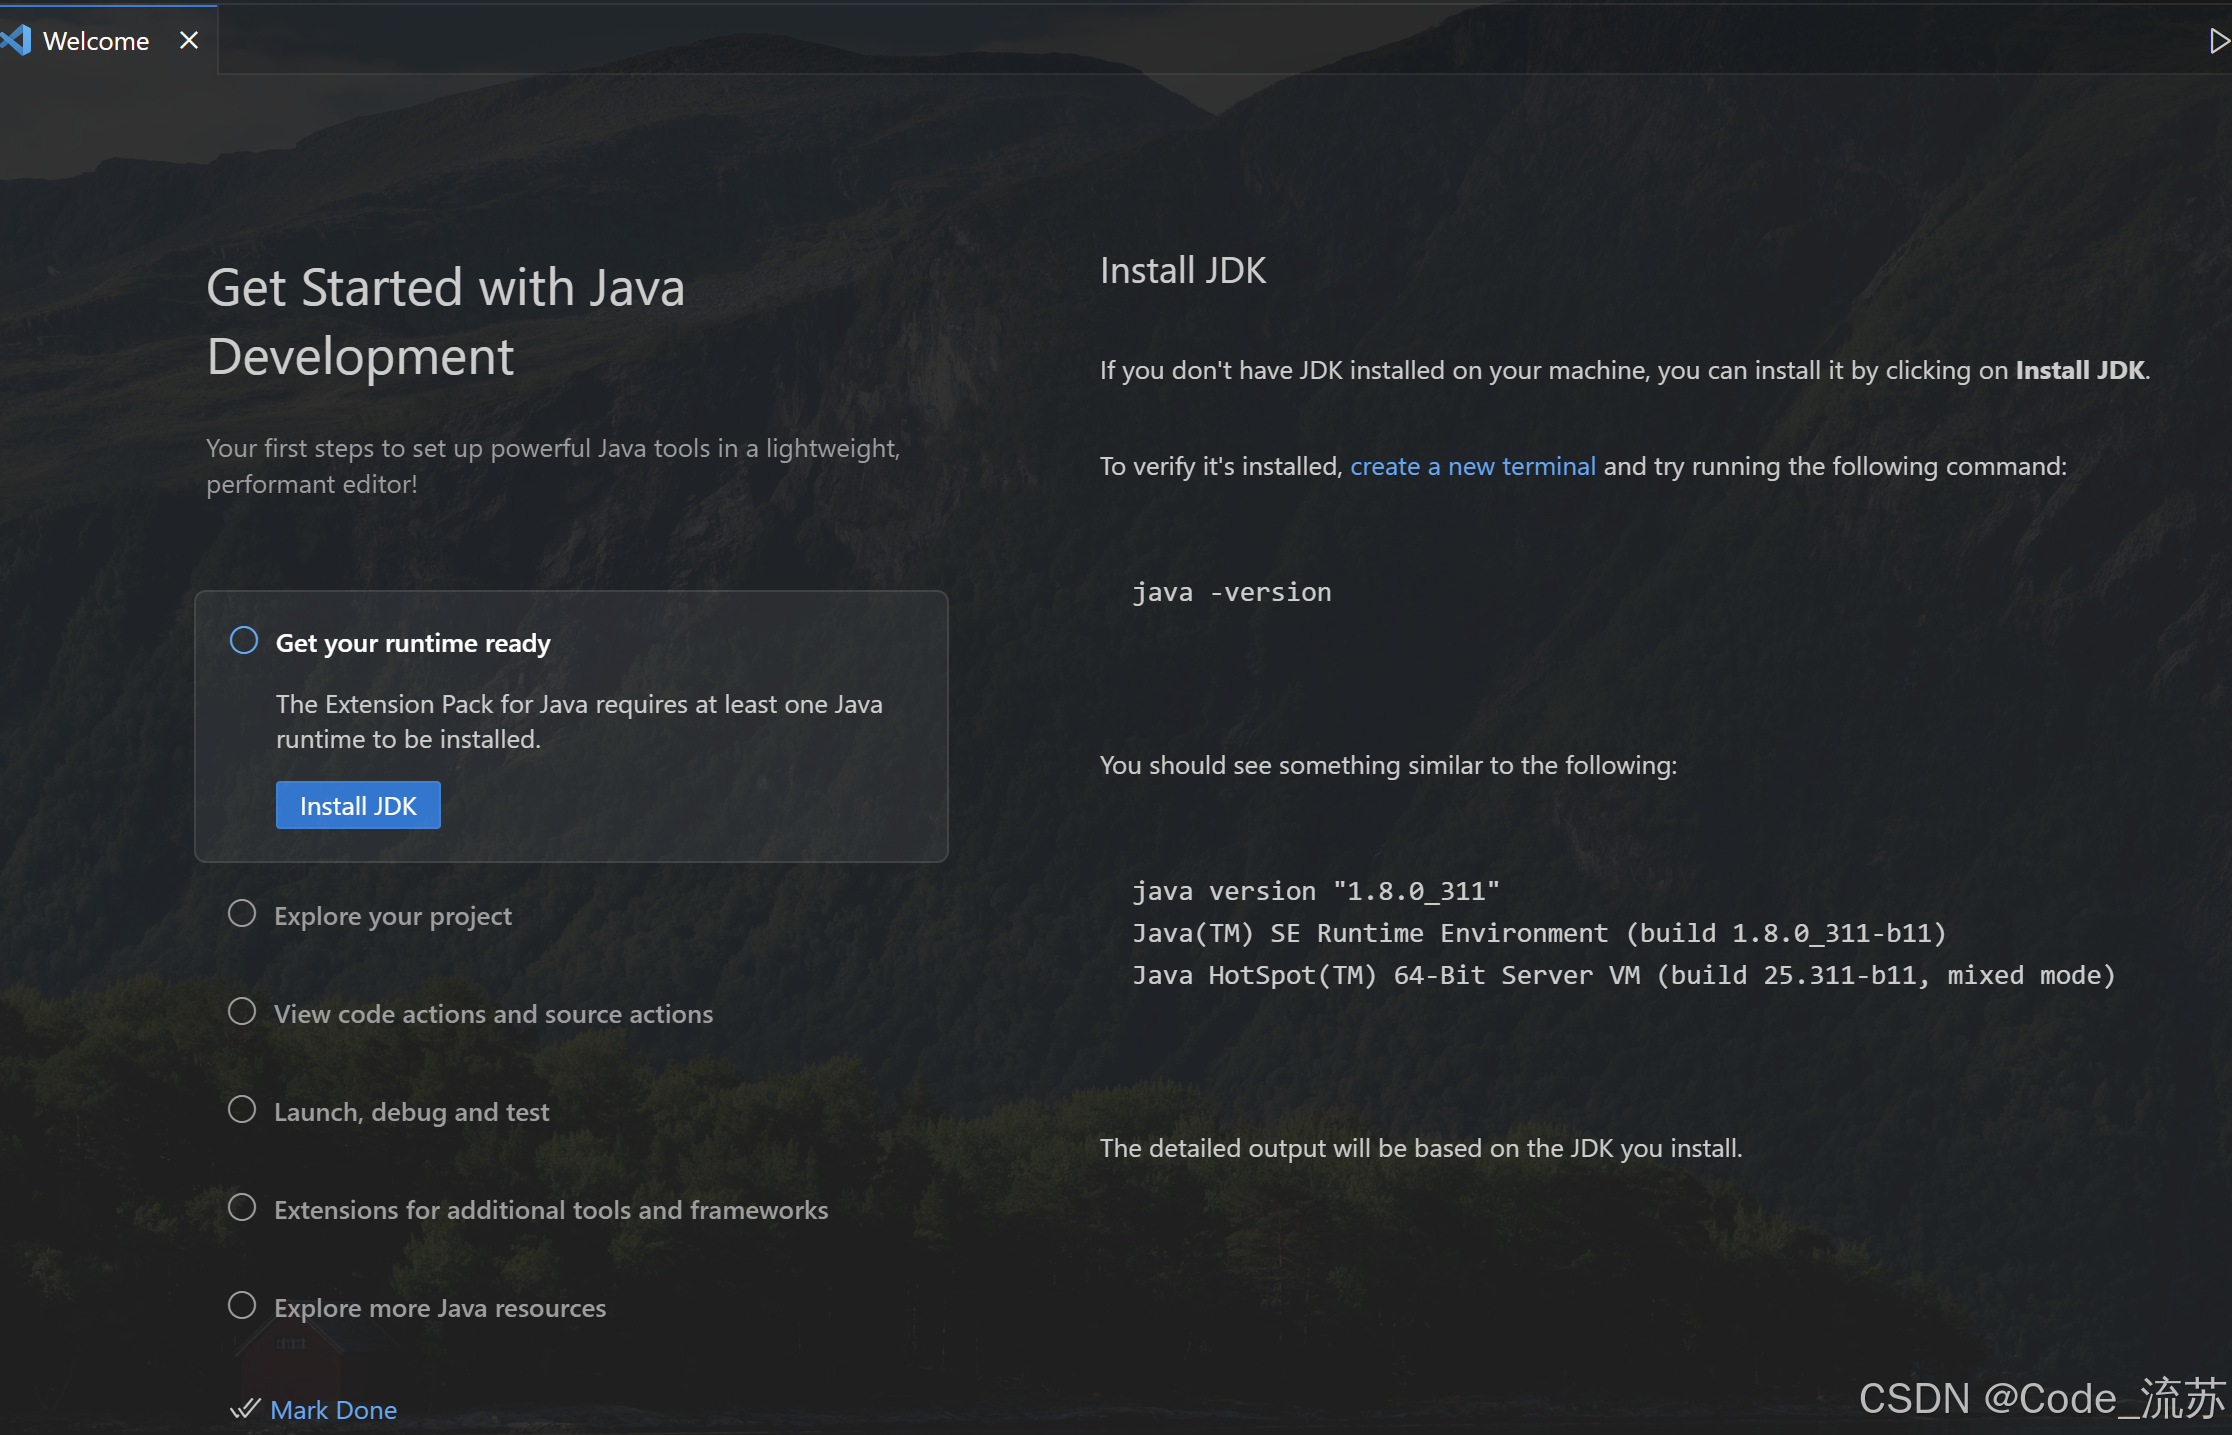Expand the Explore your project step
Image resolution: width=2232 pixels, height=1435 pixels.
tap(393, 916)
